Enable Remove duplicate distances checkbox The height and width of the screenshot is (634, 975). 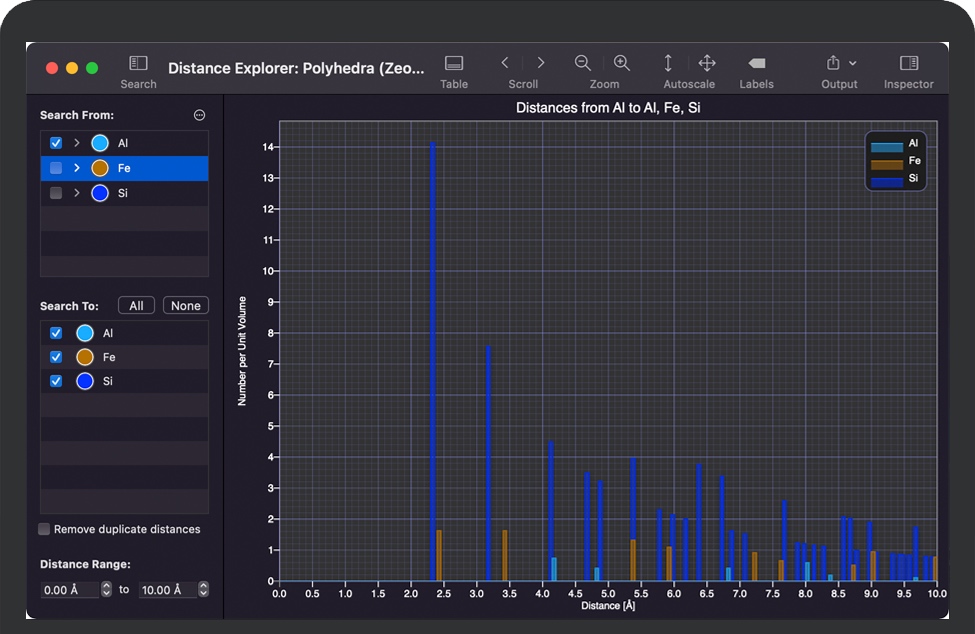44,529
